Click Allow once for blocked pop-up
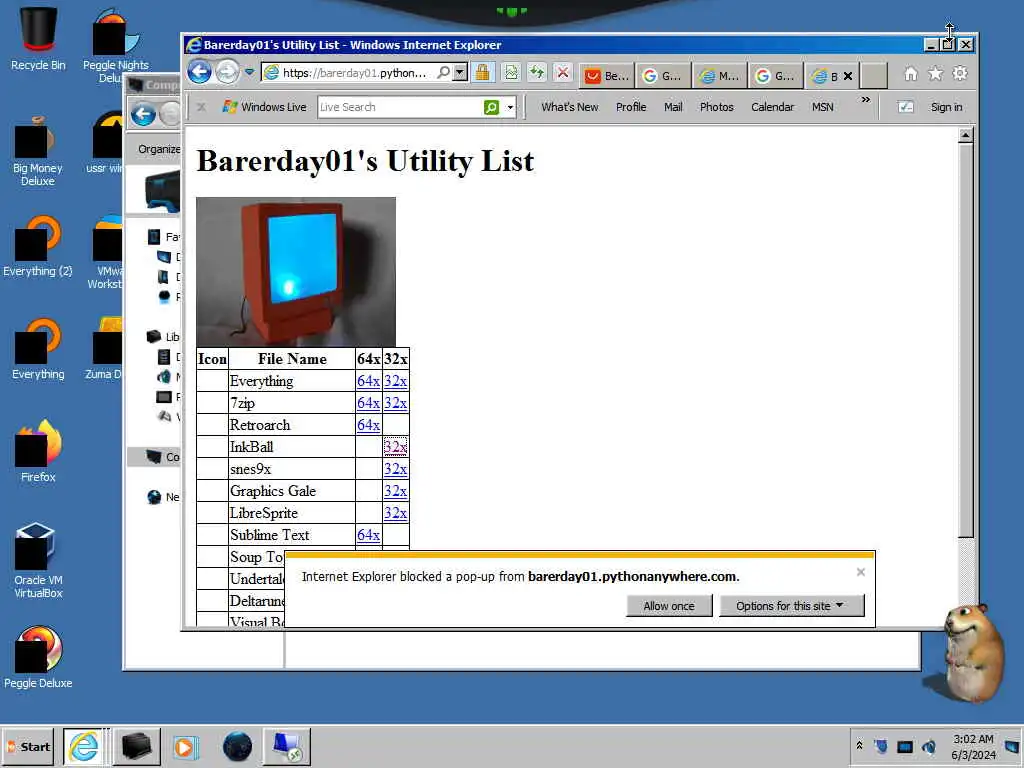Viewport: 1024px width, 768px height. 669,605
